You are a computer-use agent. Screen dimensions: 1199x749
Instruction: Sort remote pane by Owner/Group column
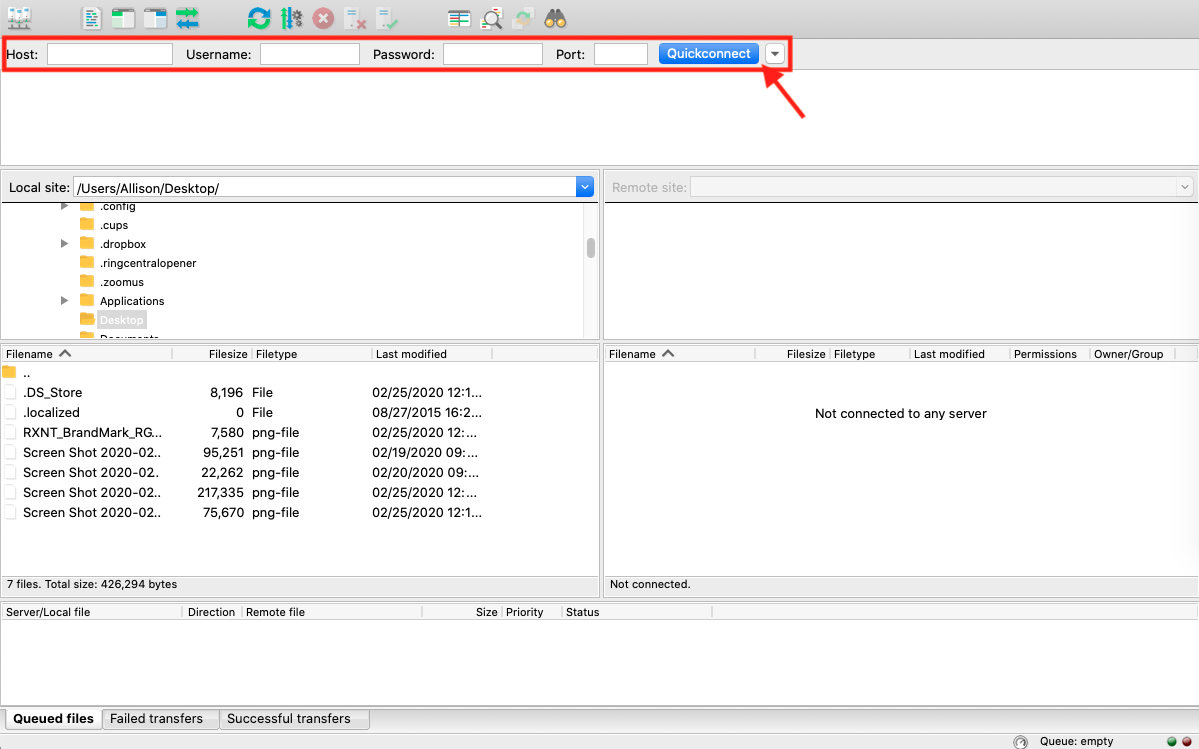[1132, 354]
